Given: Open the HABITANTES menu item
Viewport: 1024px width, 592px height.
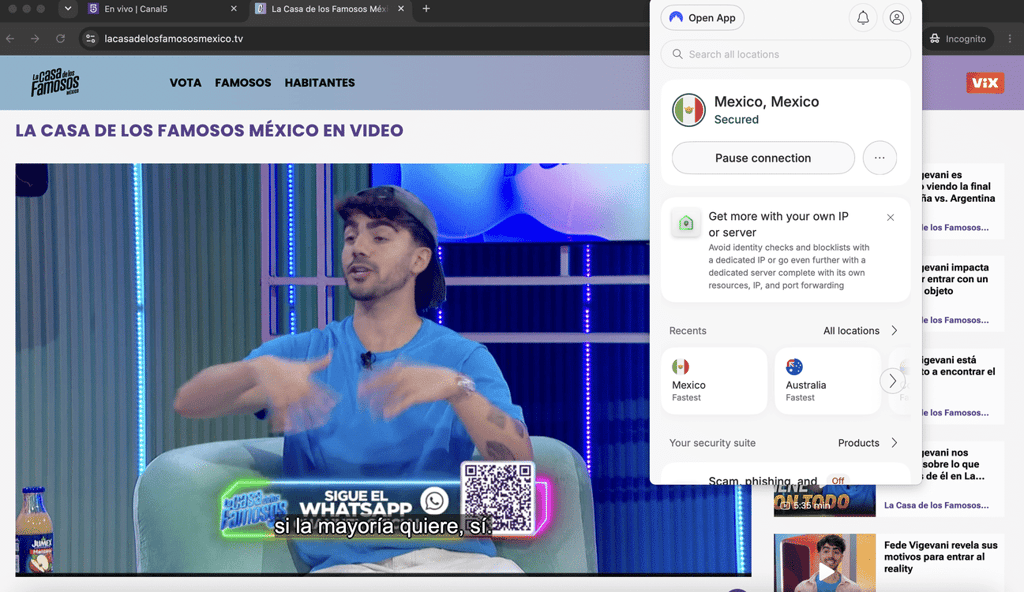Looking at the screenshot, I should tap(320, 83).
